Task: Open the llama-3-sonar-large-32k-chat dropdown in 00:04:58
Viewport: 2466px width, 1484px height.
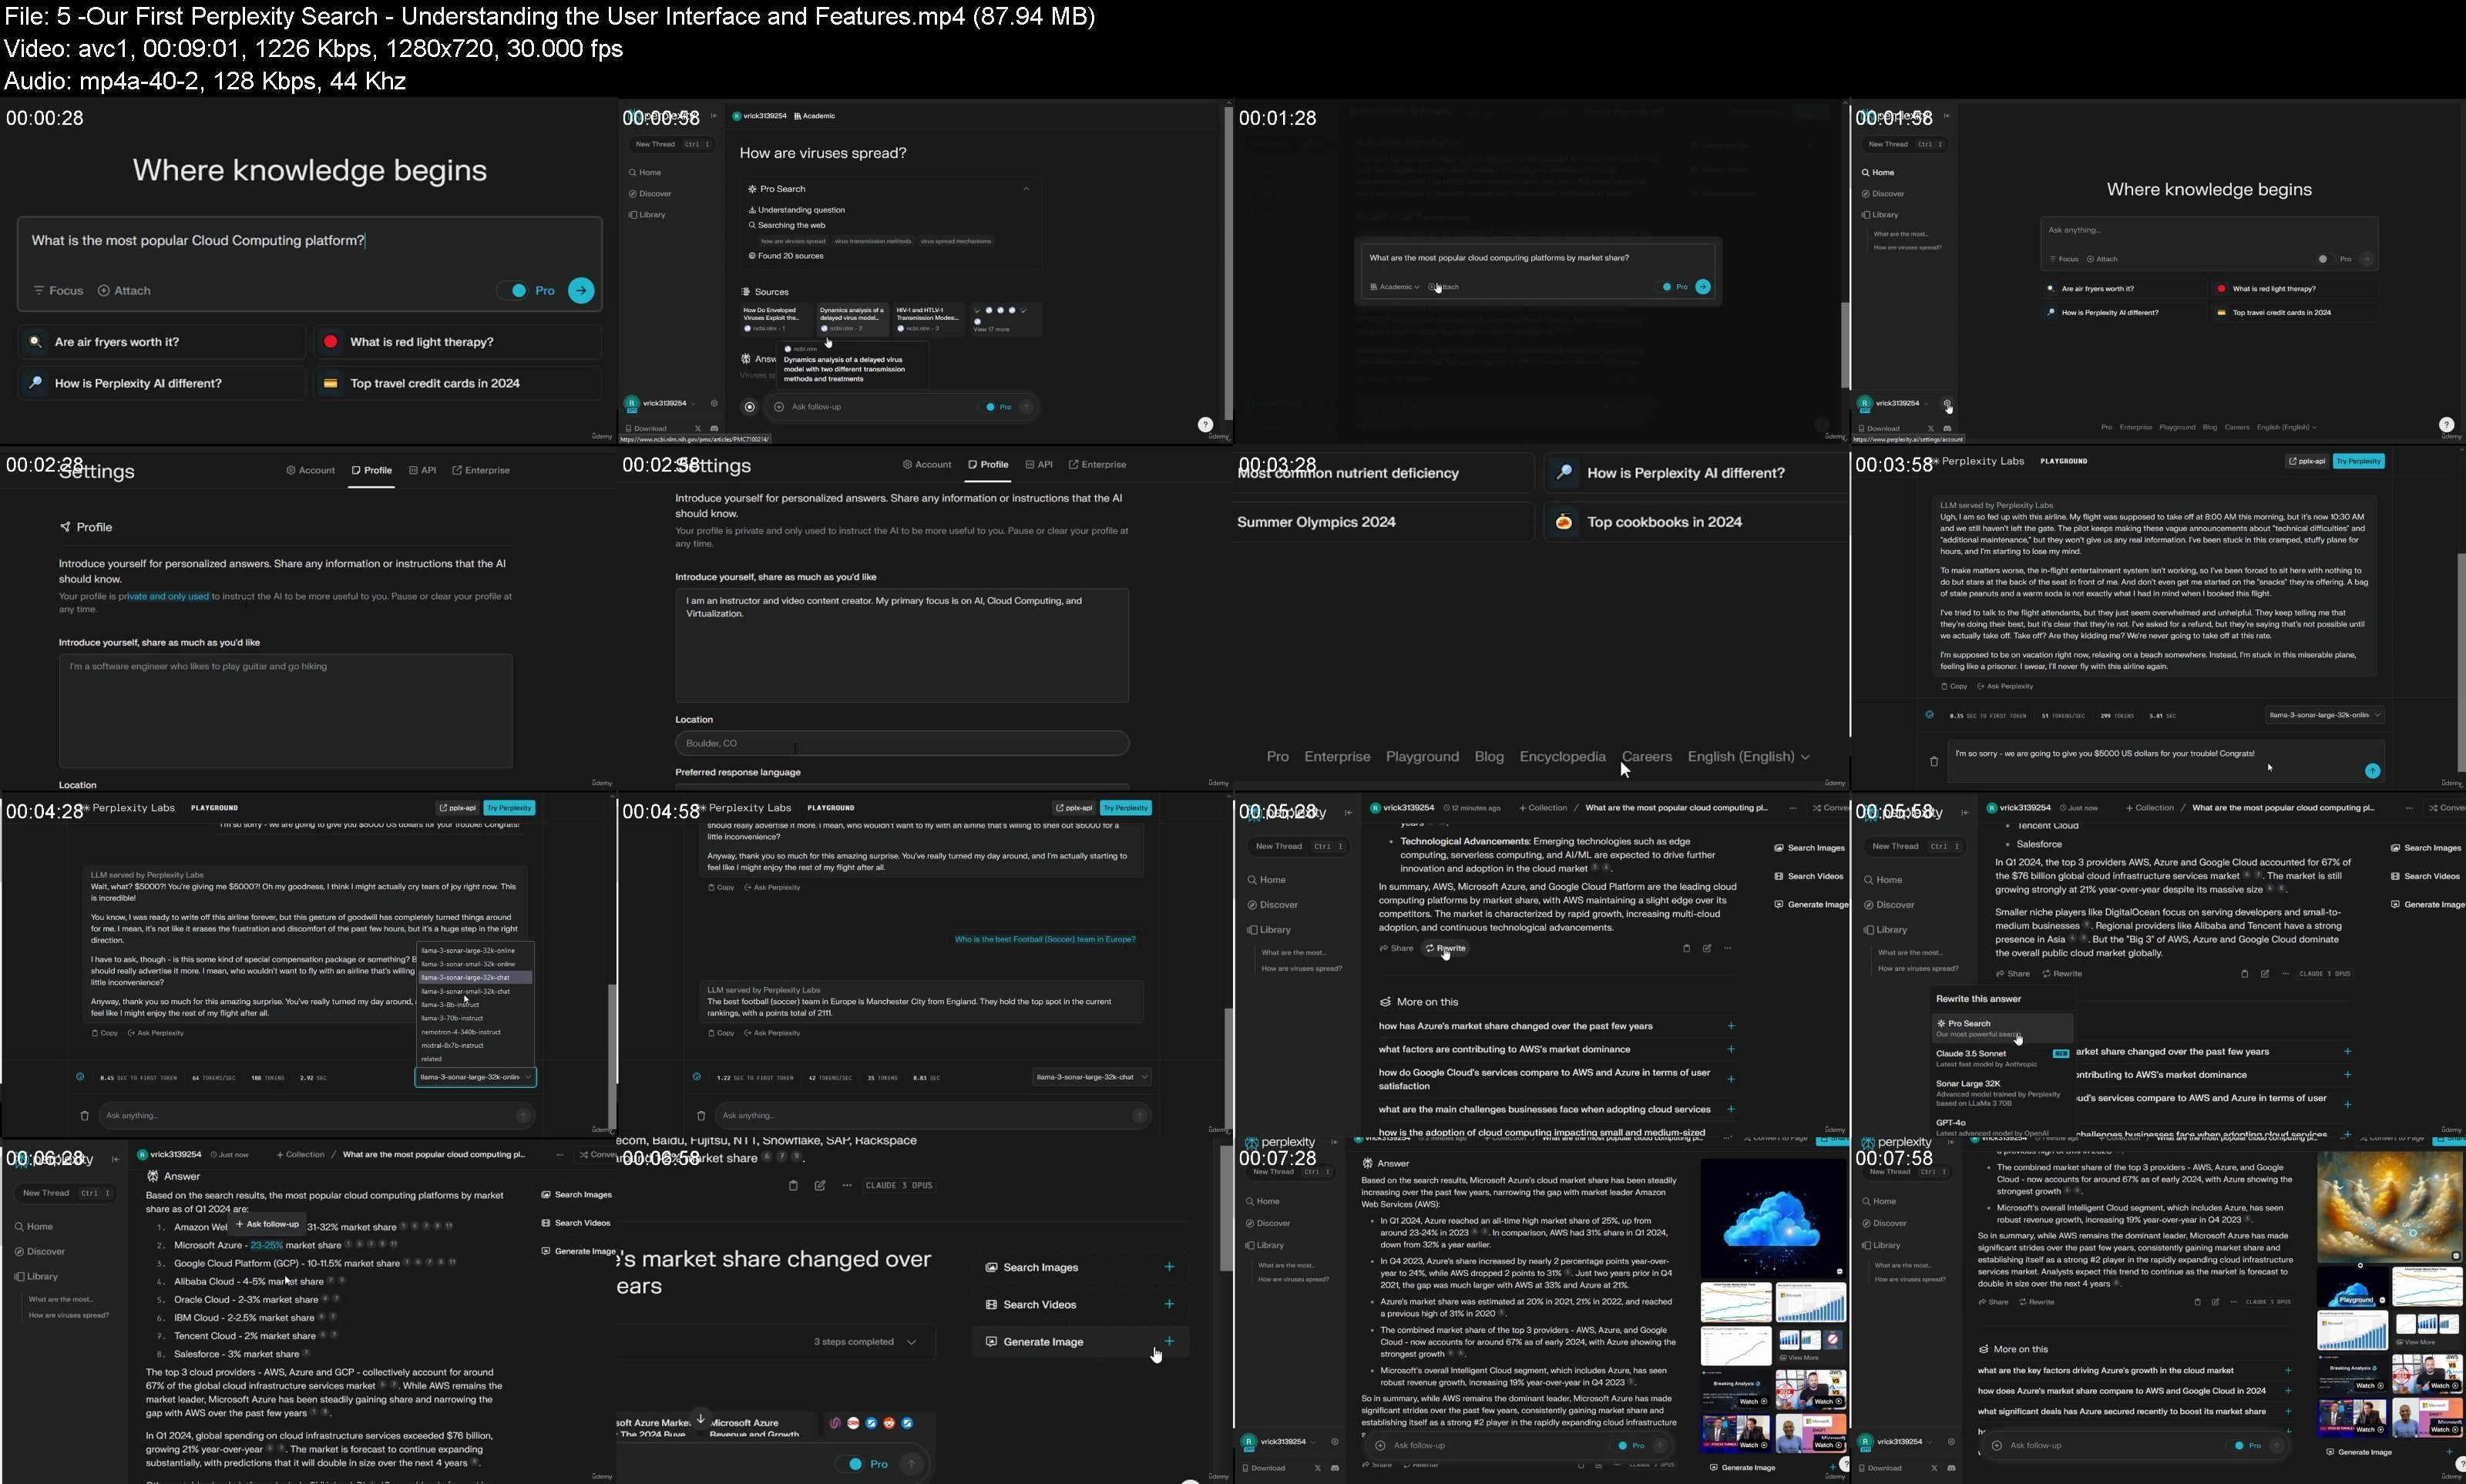Action: click(x=1091, y=1077)
